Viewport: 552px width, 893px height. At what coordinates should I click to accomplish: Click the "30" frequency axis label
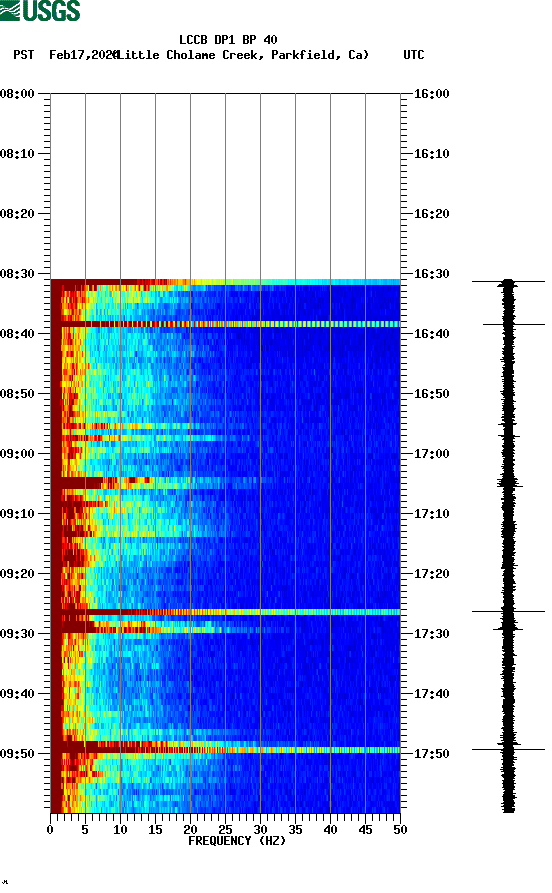coord(260,830)
